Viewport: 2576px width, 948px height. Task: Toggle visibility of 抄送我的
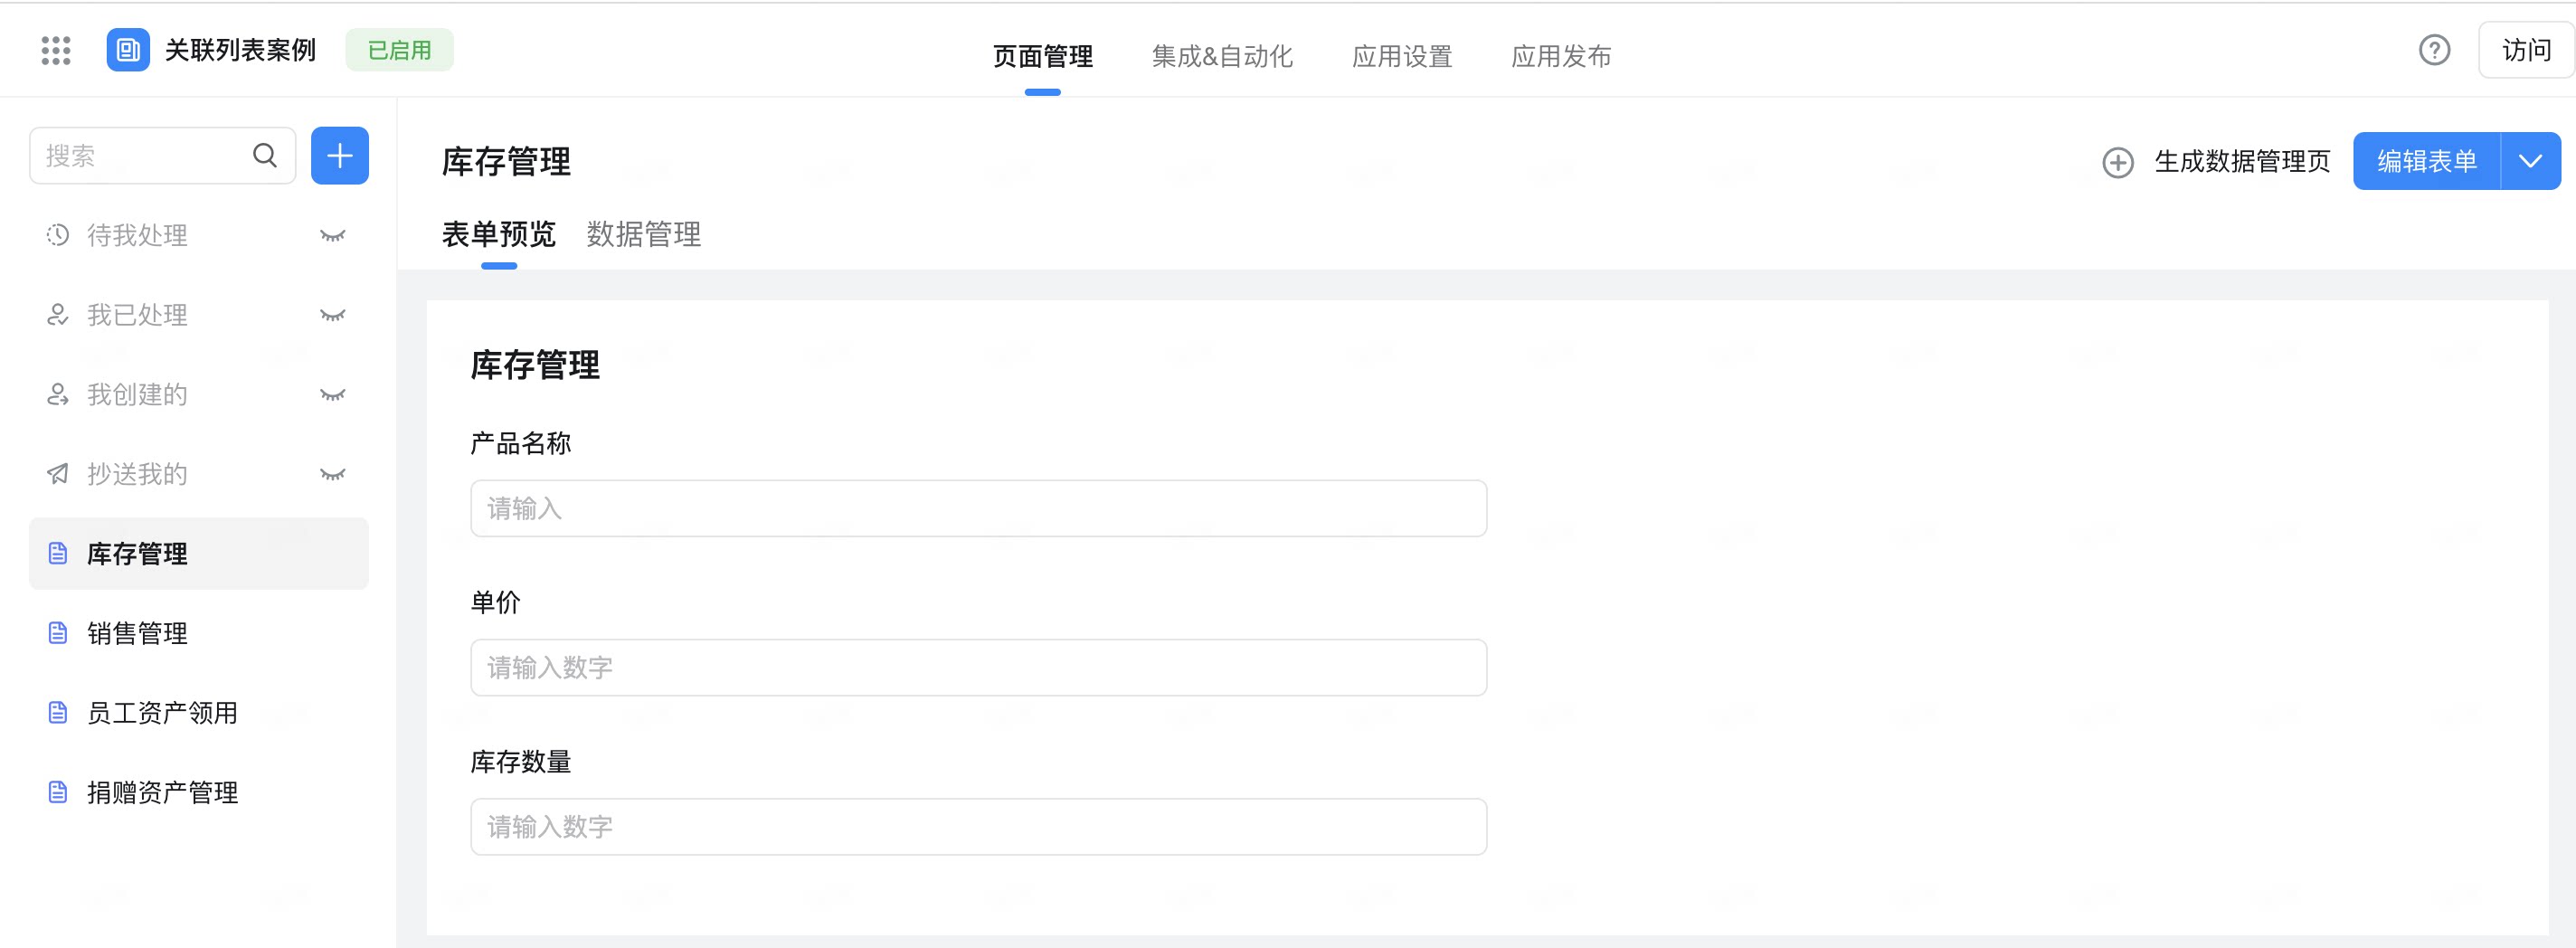(332, 474)
